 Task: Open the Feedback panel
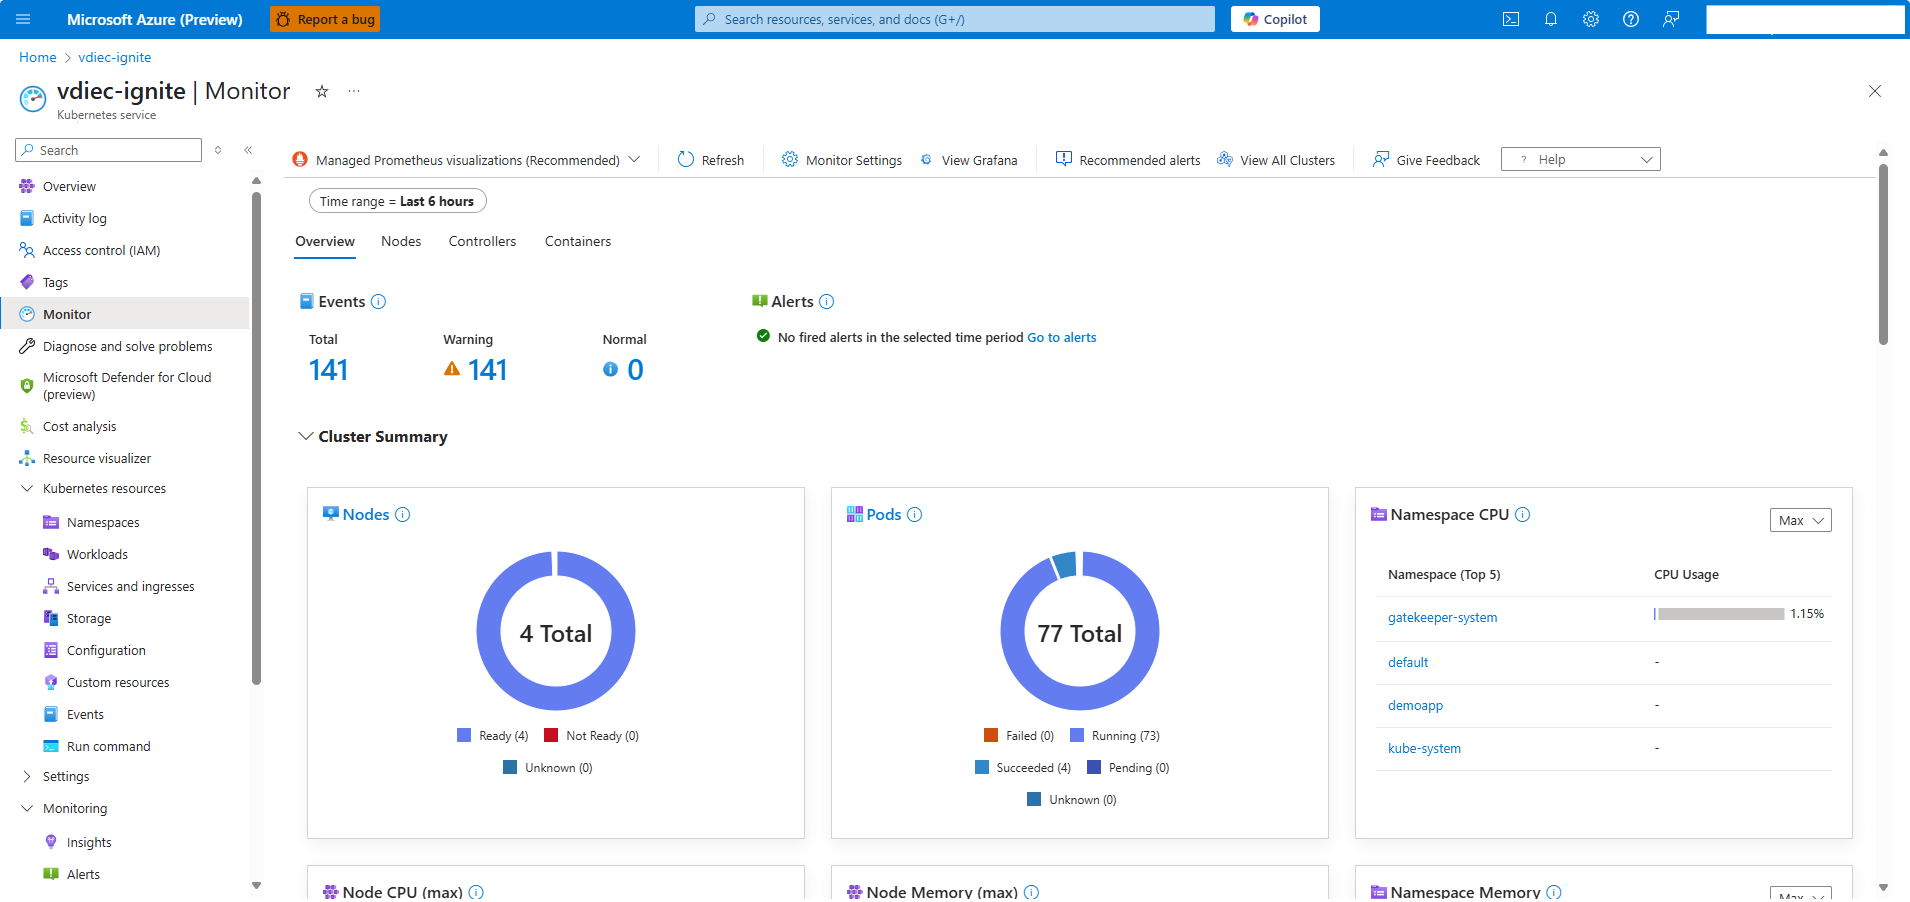[1671, 18]
